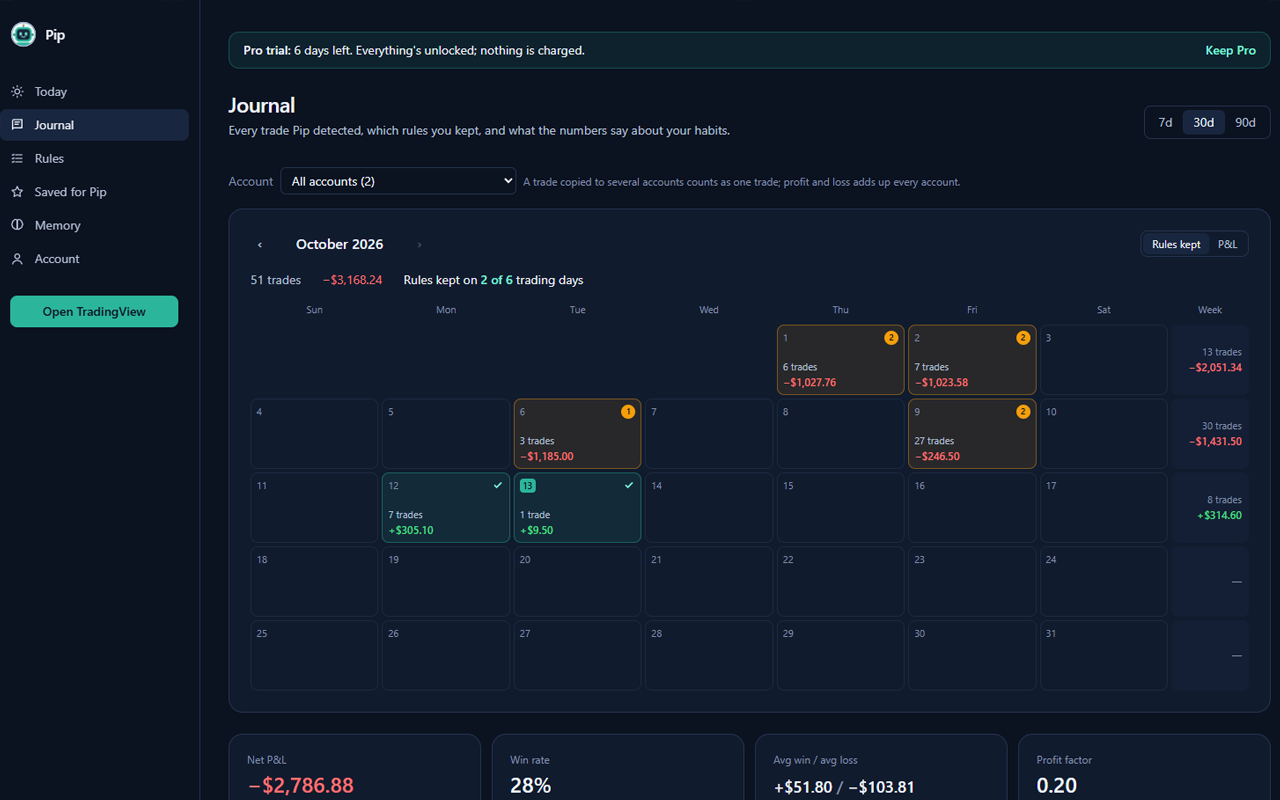Image resolution: width=1280 pixels, height=800 pixels.
Task: Switch calendar to P&L view
Action: click(1227, 245)
